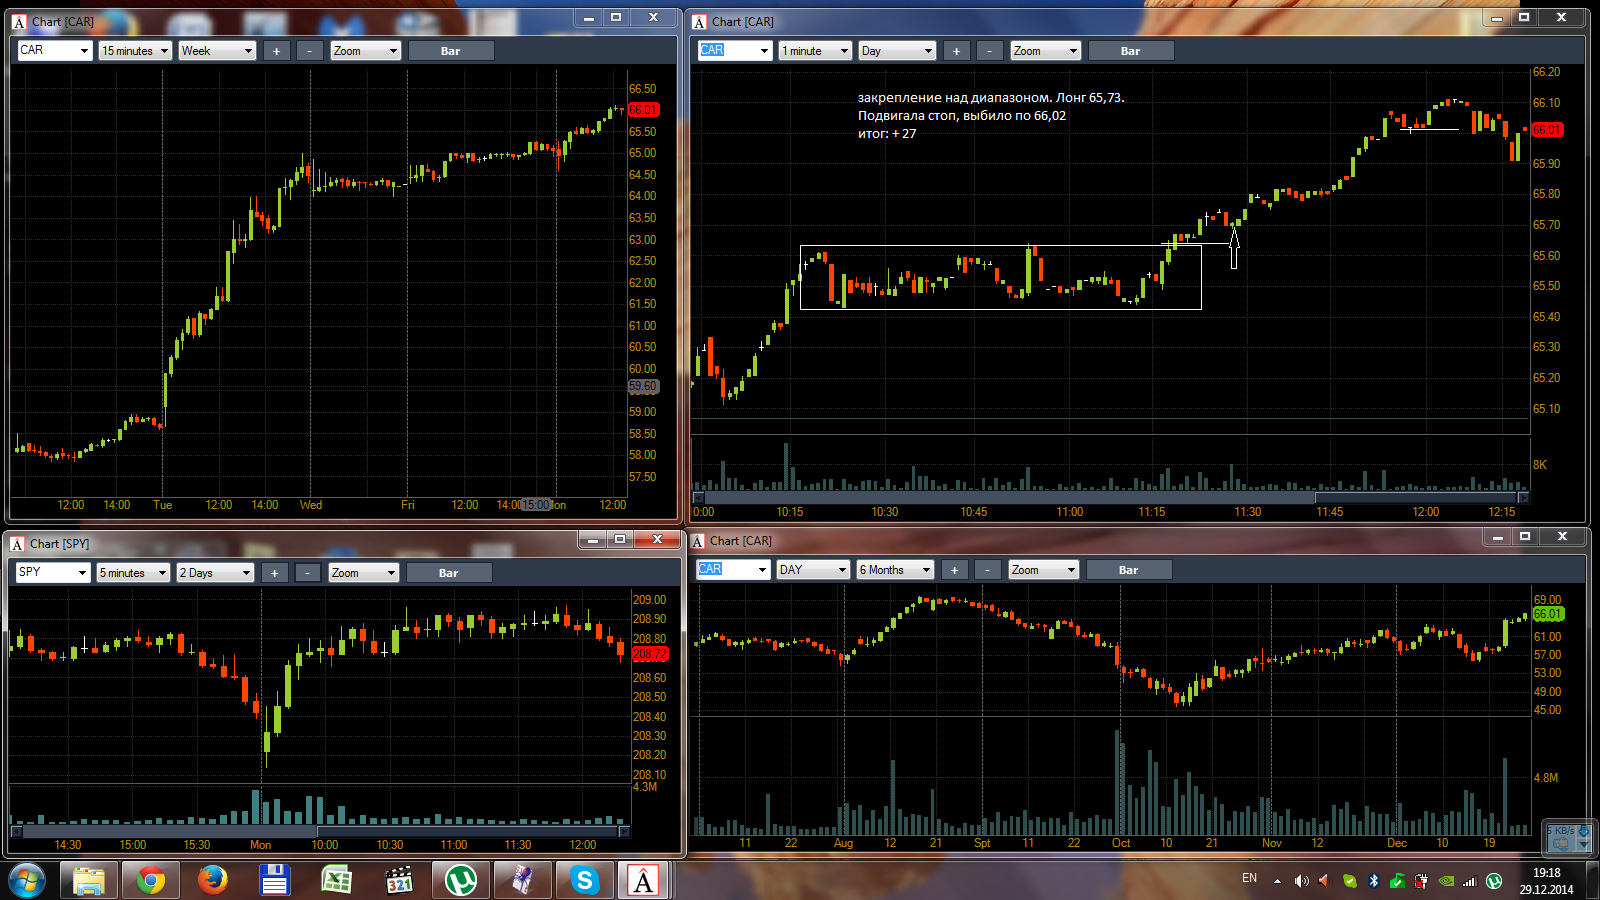Expand the Week period dropdown
The width and height of the screenshot is (1600, 900).
click(x=217, y=51)
